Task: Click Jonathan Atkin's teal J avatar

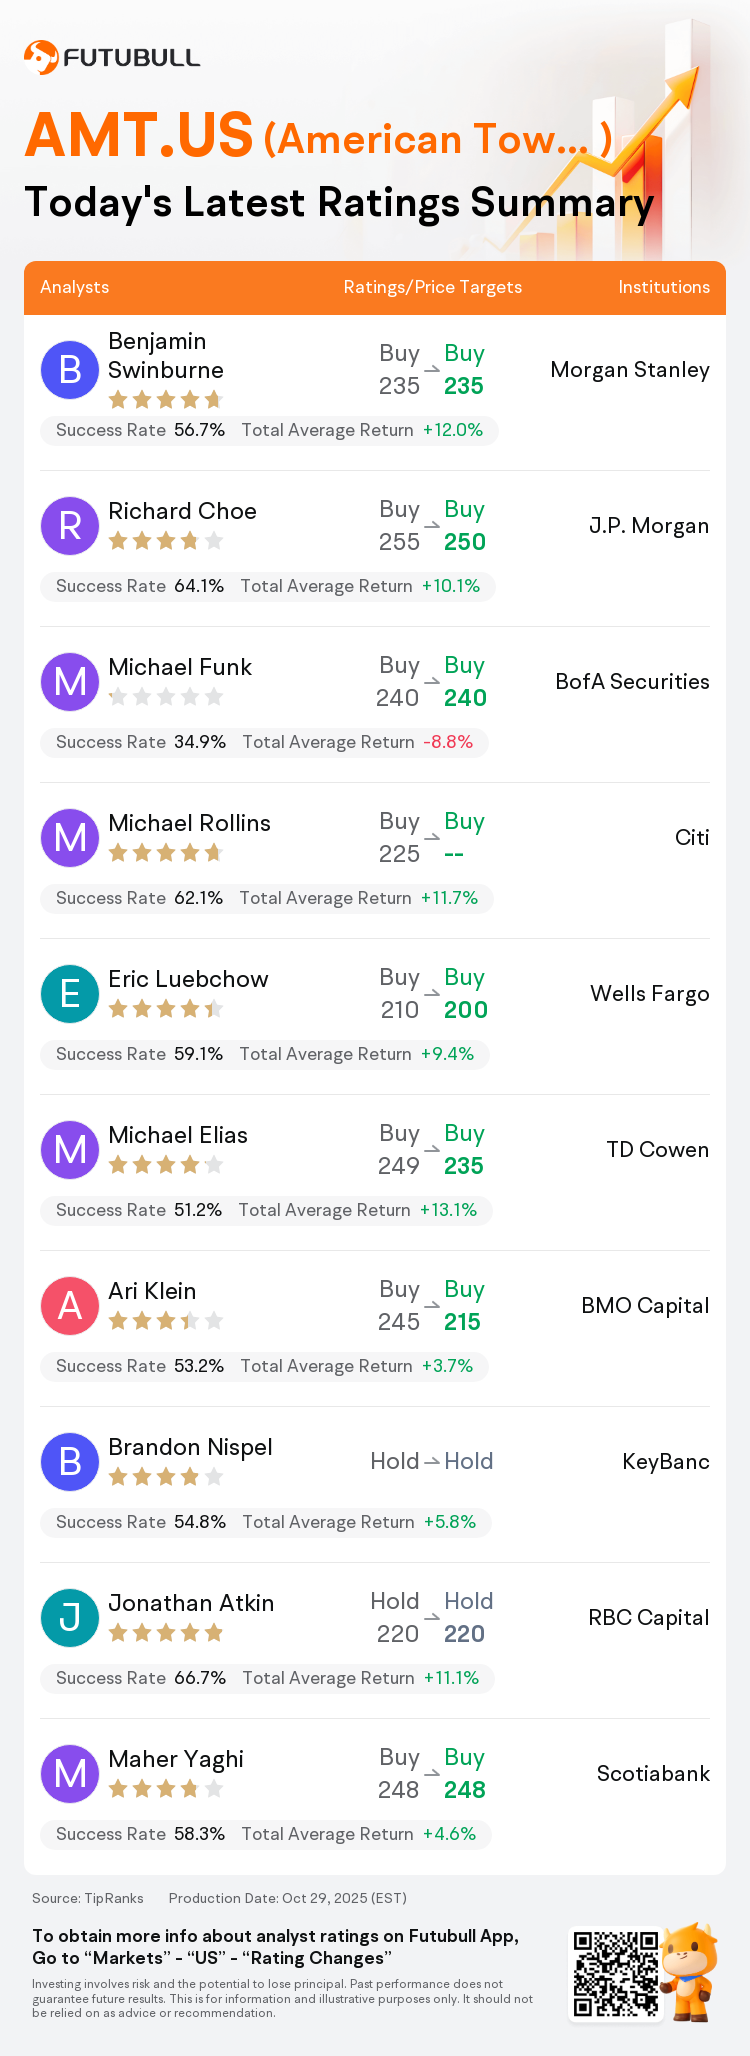Action: (x=70, y=1617)
